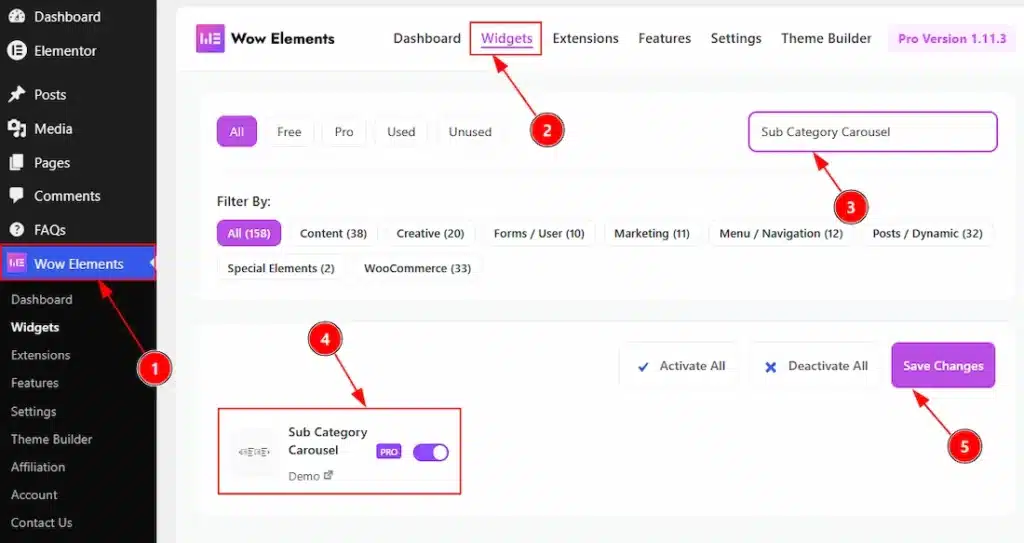Click the Activate All button
The width and height of the screenshot is (1024, 543).
680,366
